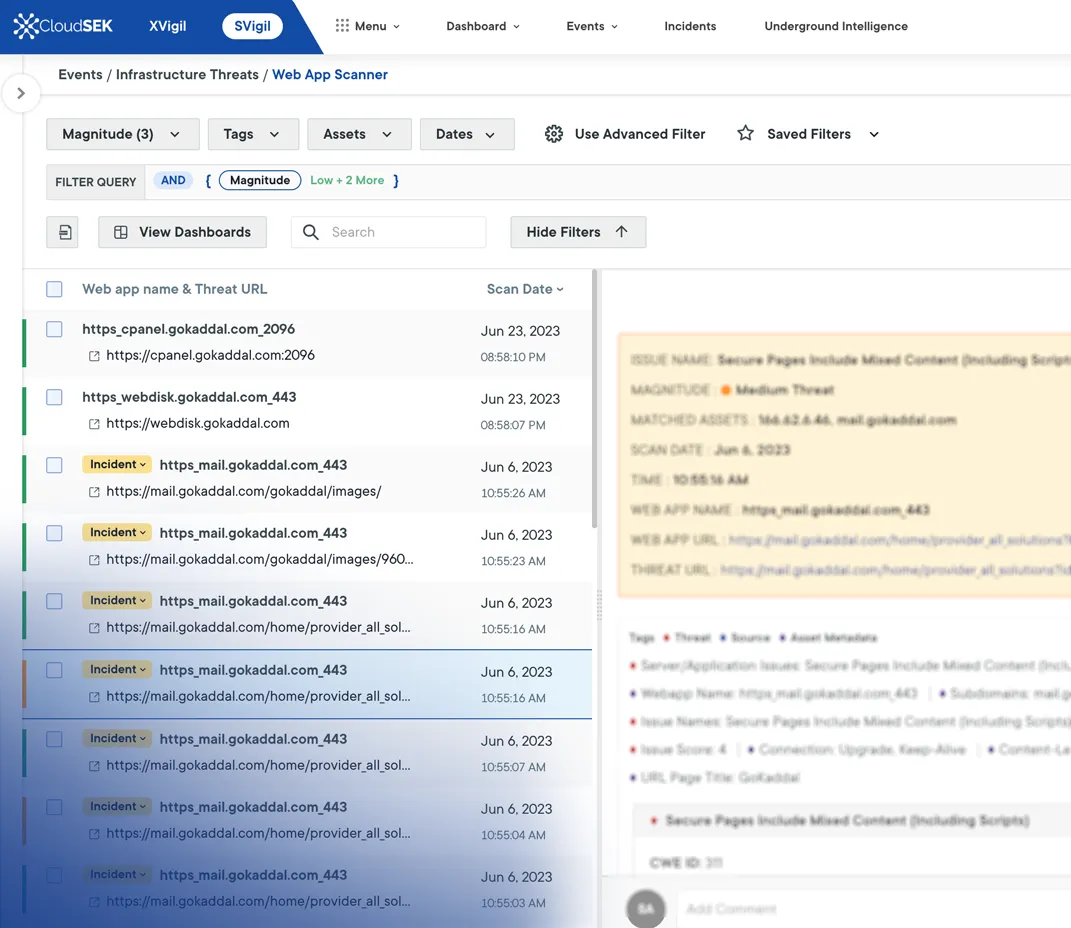Viewport: 1071px width, 928px height.
Task: Expand the collapsed sidebar arrow
Action: point(21,93)
